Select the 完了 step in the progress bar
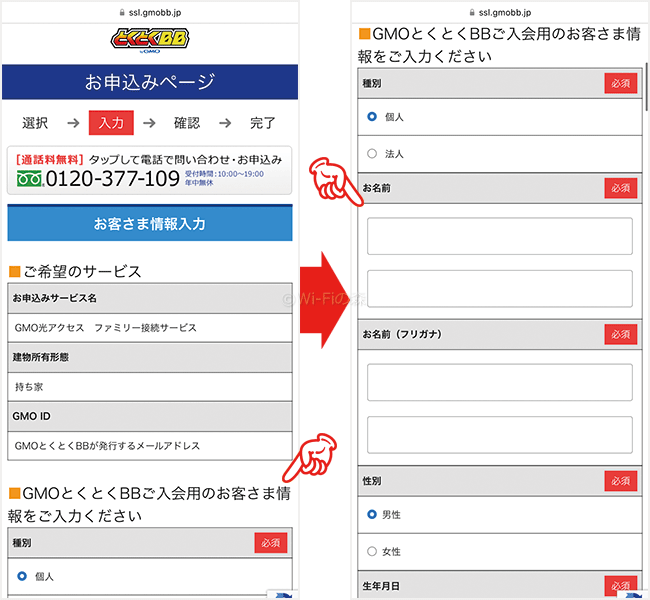The height and width of the screenshot is (600, 650). coord(263,123)
